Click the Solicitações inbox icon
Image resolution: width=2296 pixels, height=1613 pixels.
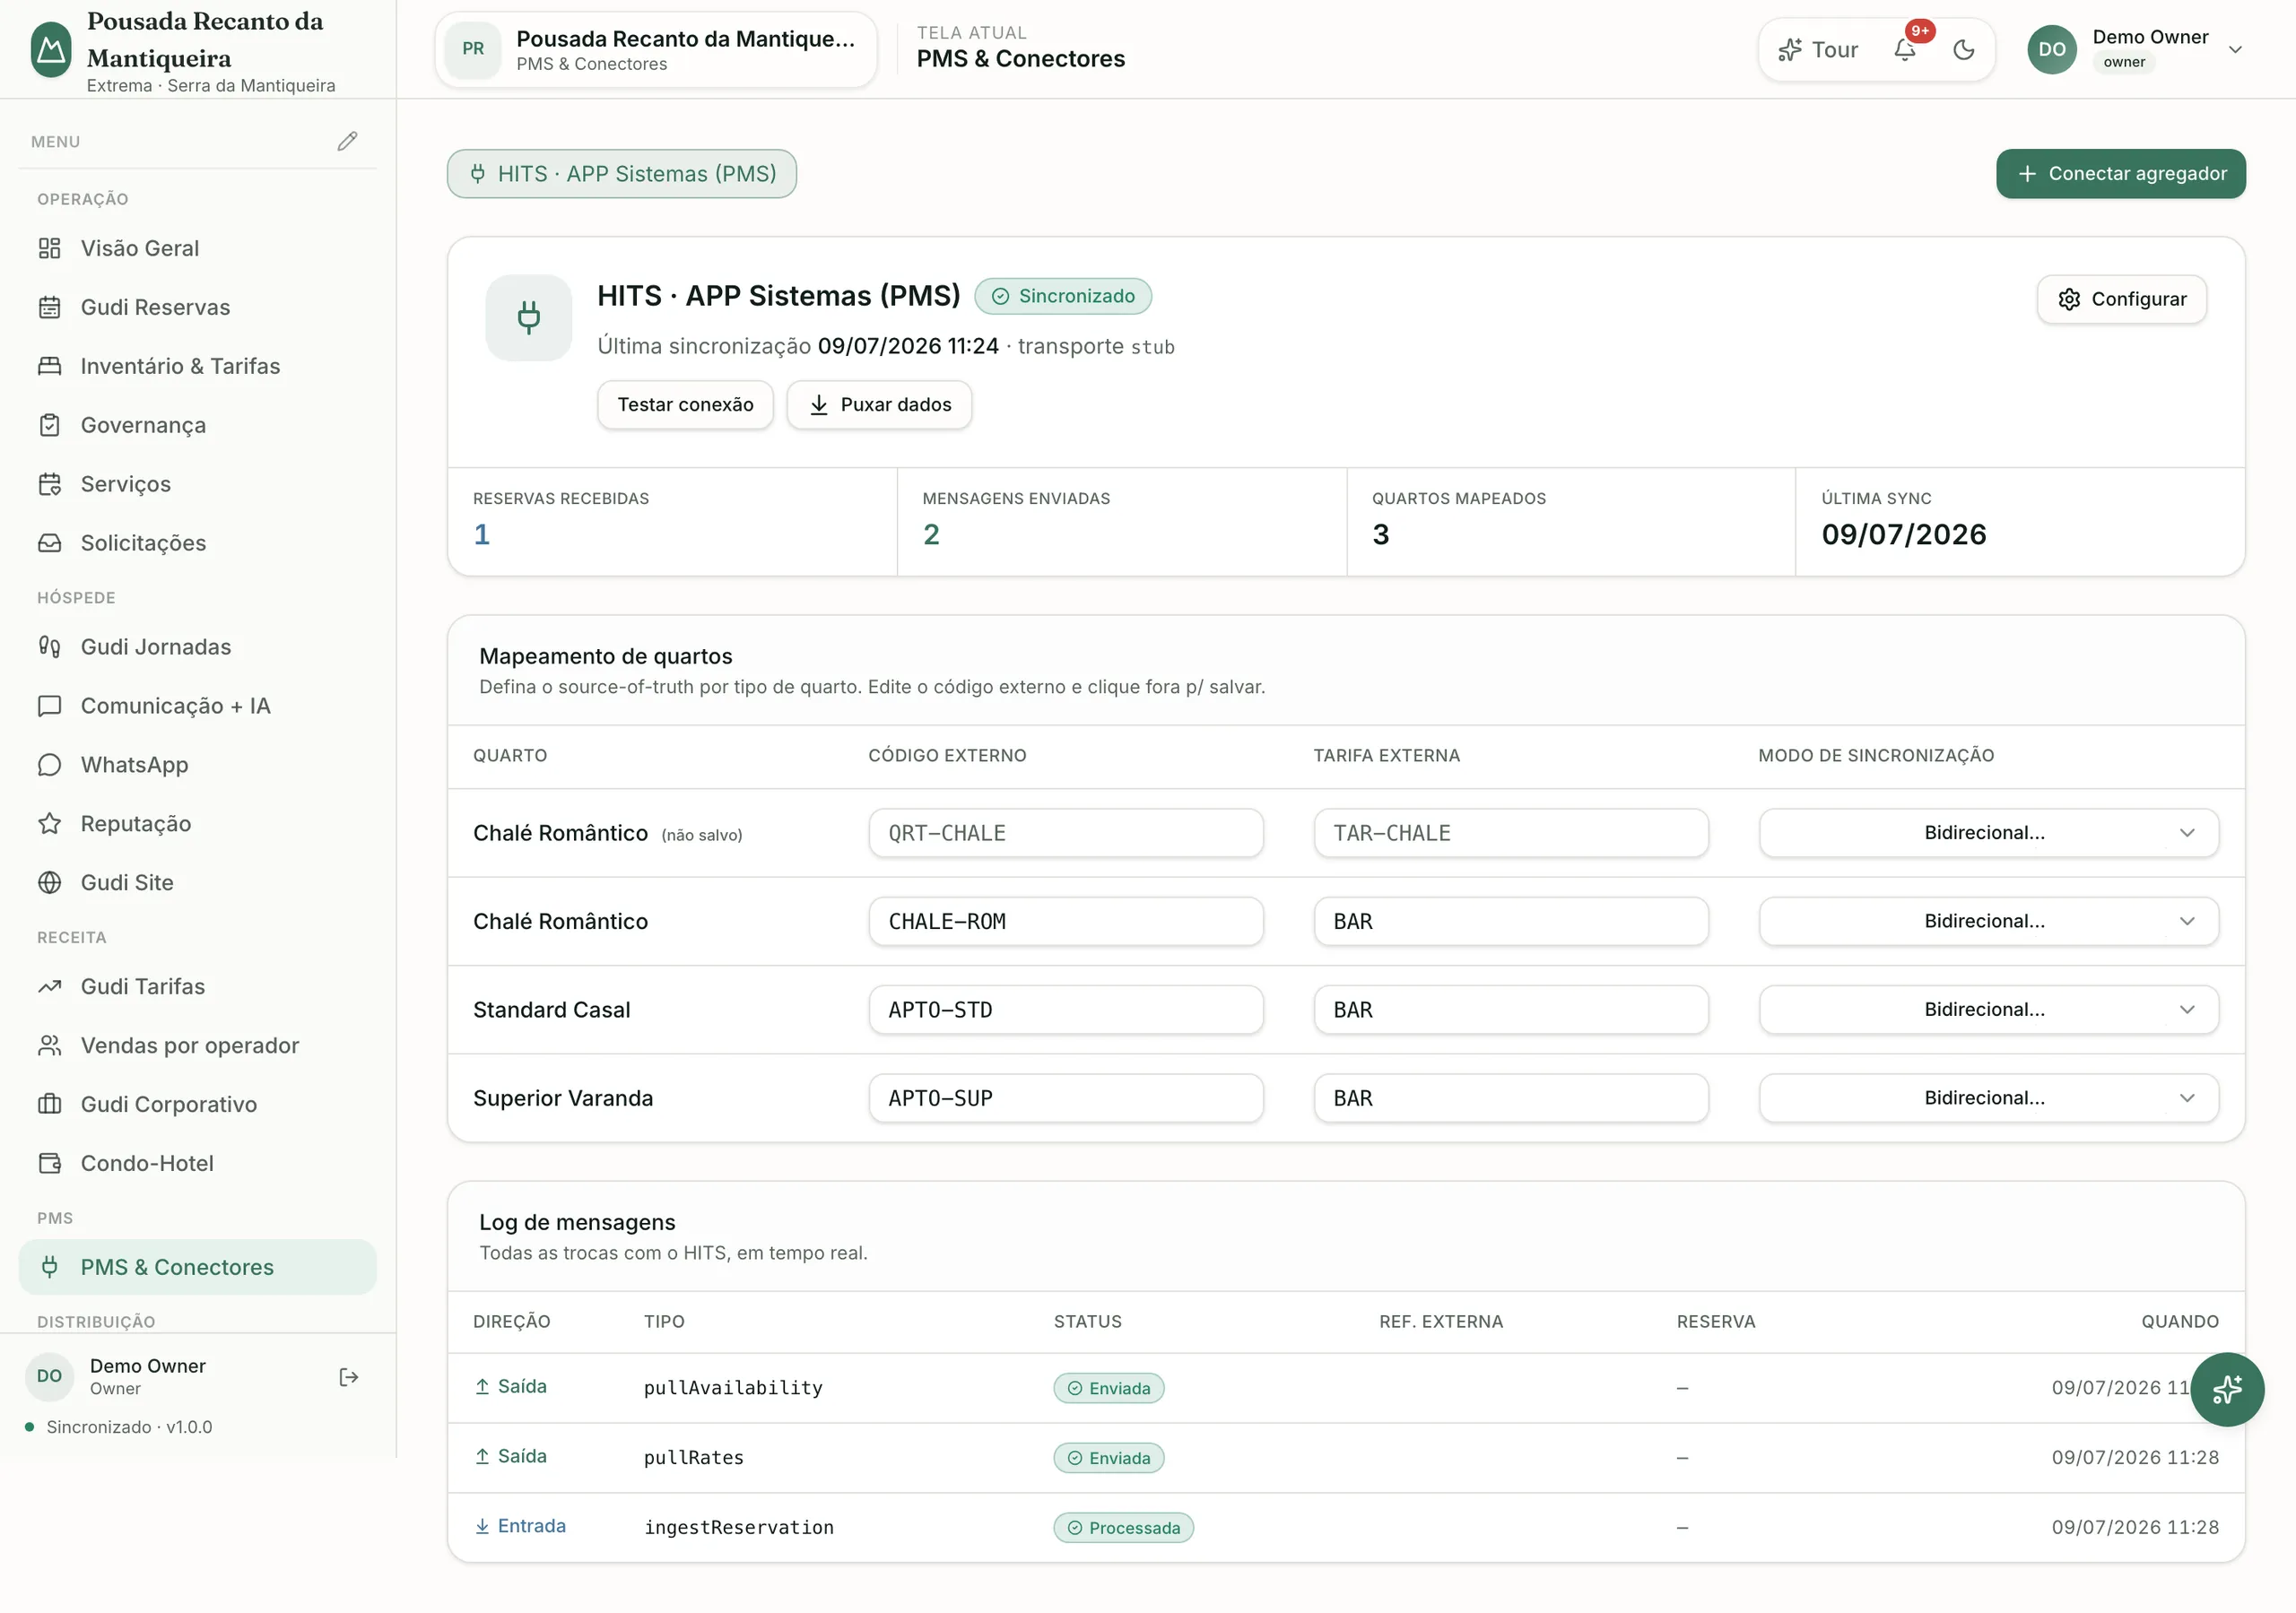tap(49, 543)
